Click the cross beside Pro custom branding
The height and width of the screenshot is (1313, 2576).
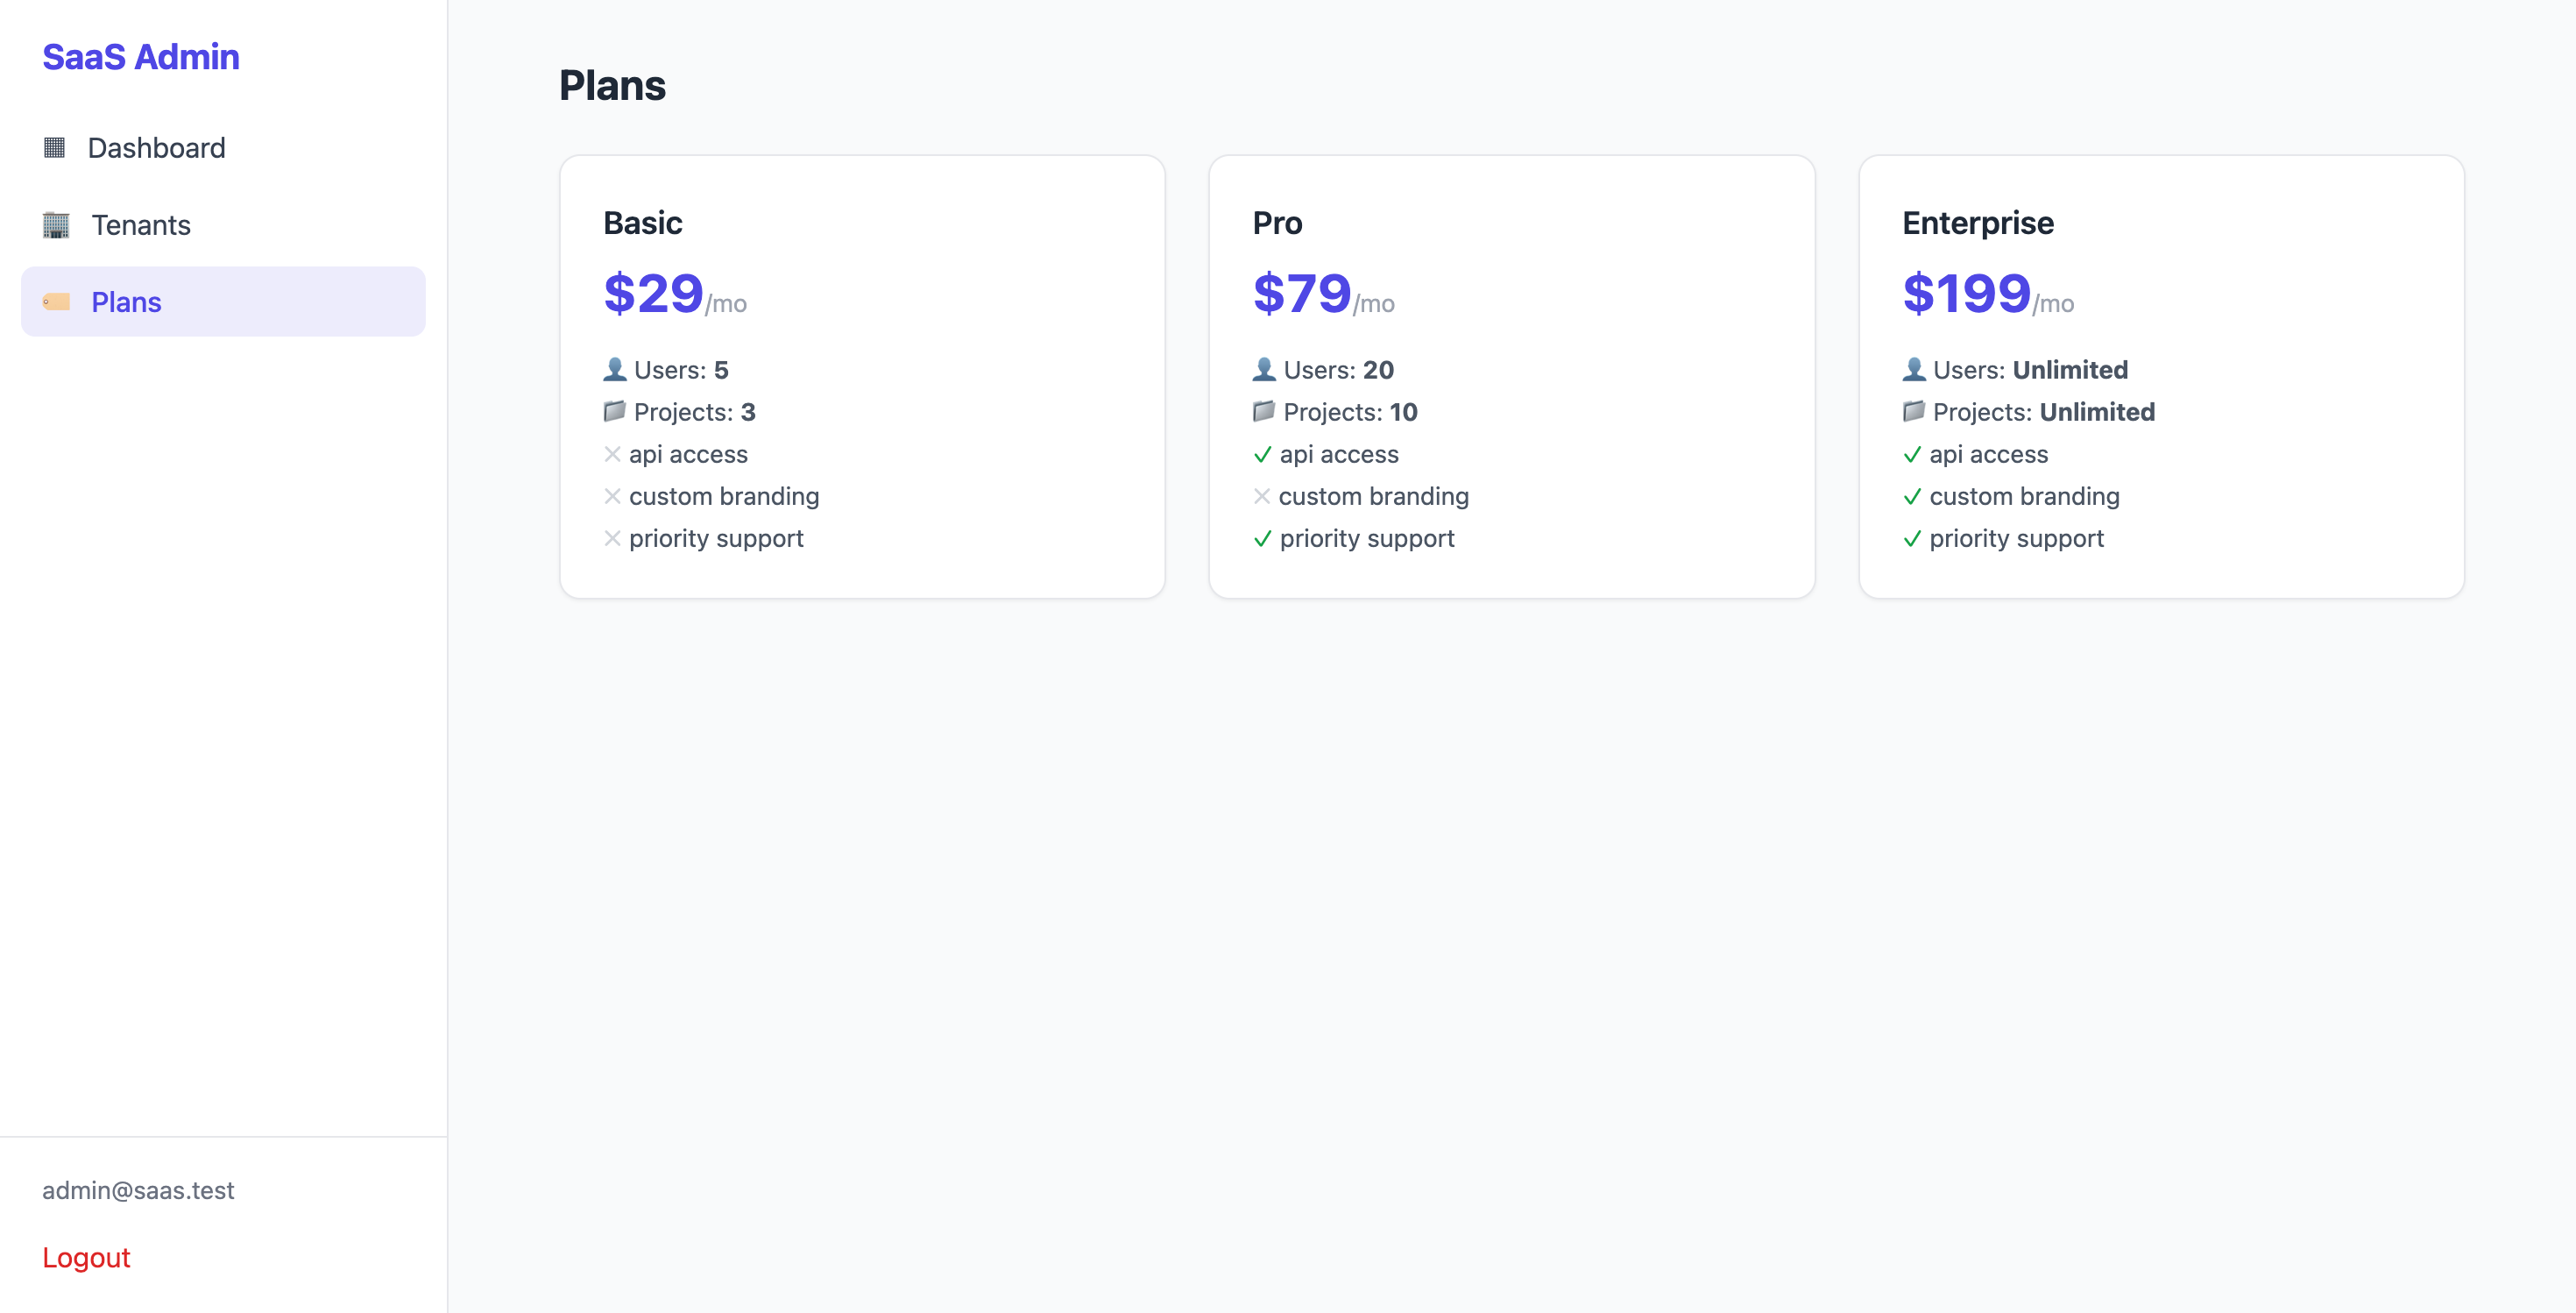[x=1262, y=496]
